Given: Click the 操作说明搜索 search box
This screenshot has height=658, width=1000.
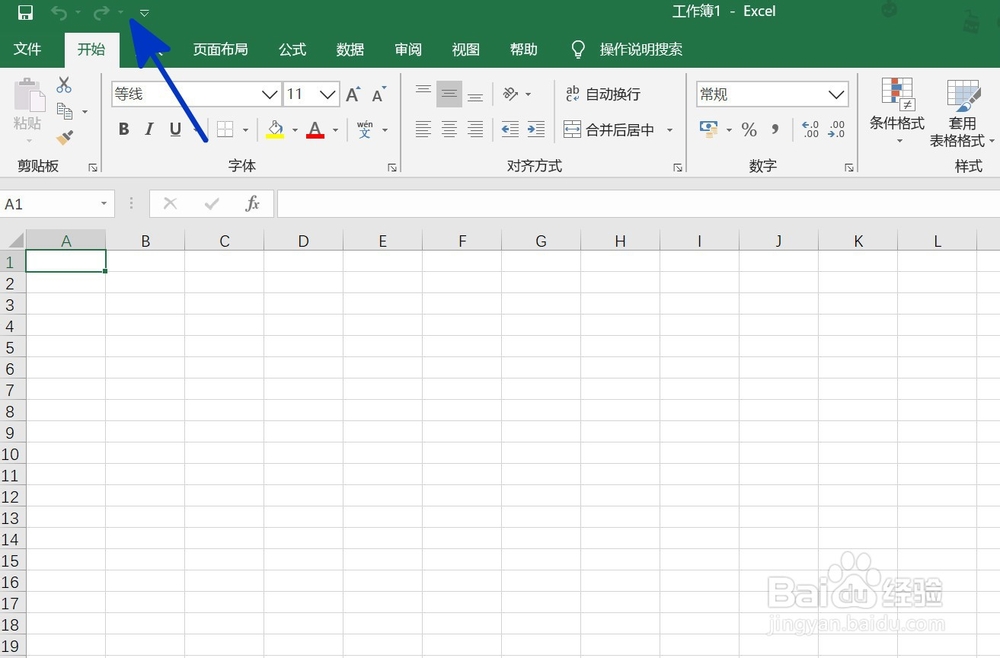Looking at the screenshot, I should 640,49.
